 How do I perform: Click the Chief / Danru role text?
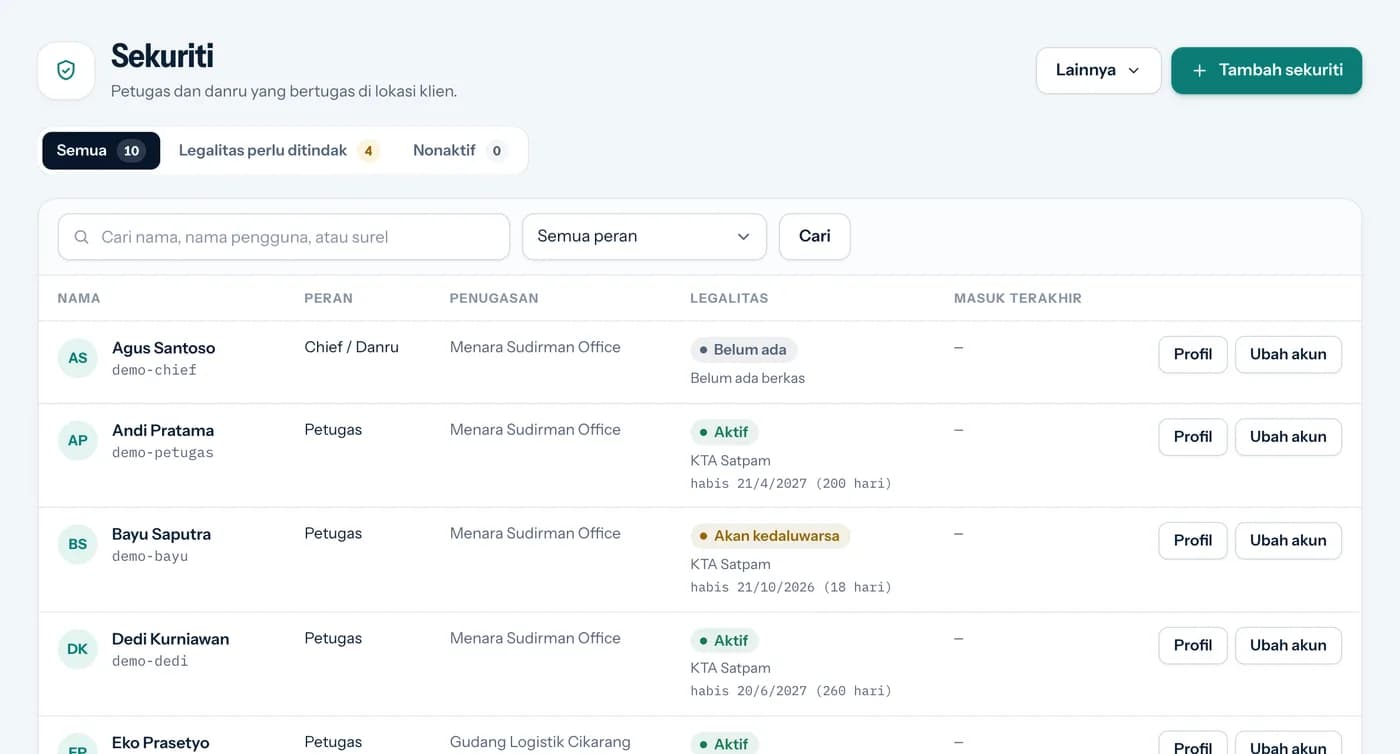coord(351,347)
